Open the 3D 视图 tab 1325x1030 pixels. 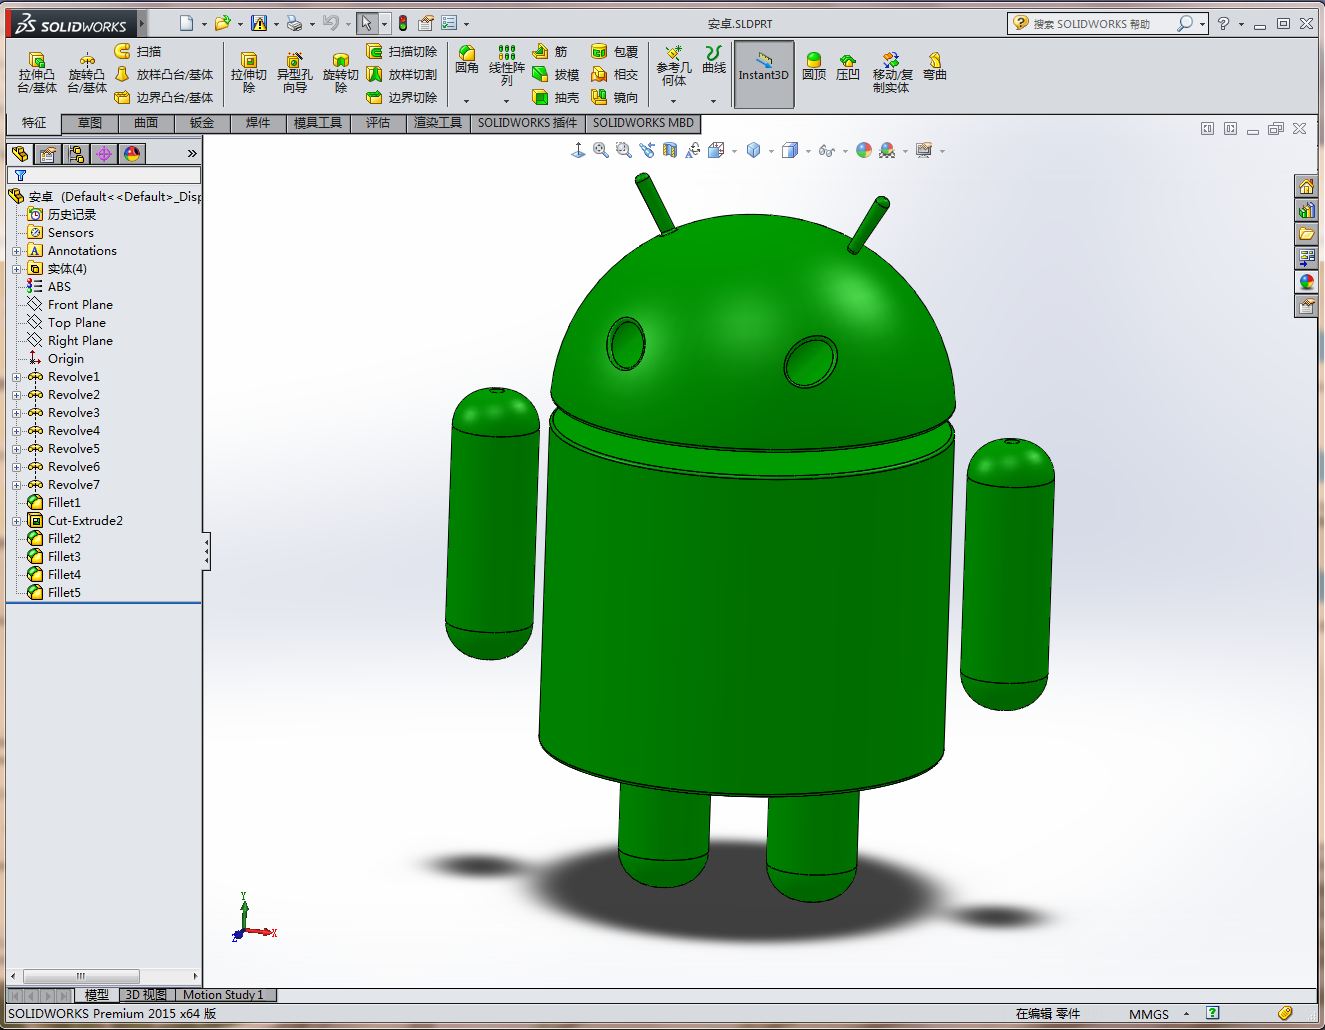pyautogui.click(x=146, y=995)
